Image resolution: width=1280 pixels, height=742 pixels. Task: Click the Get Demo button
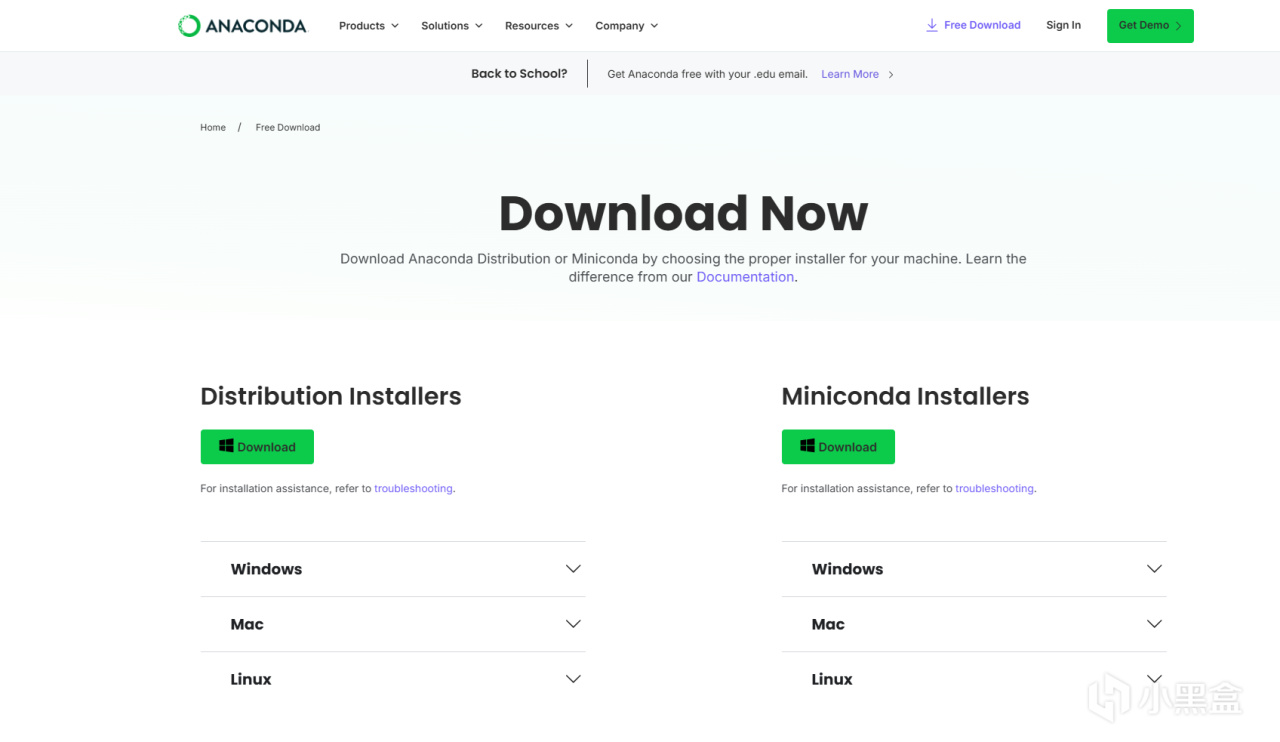tap(1150, 26)
